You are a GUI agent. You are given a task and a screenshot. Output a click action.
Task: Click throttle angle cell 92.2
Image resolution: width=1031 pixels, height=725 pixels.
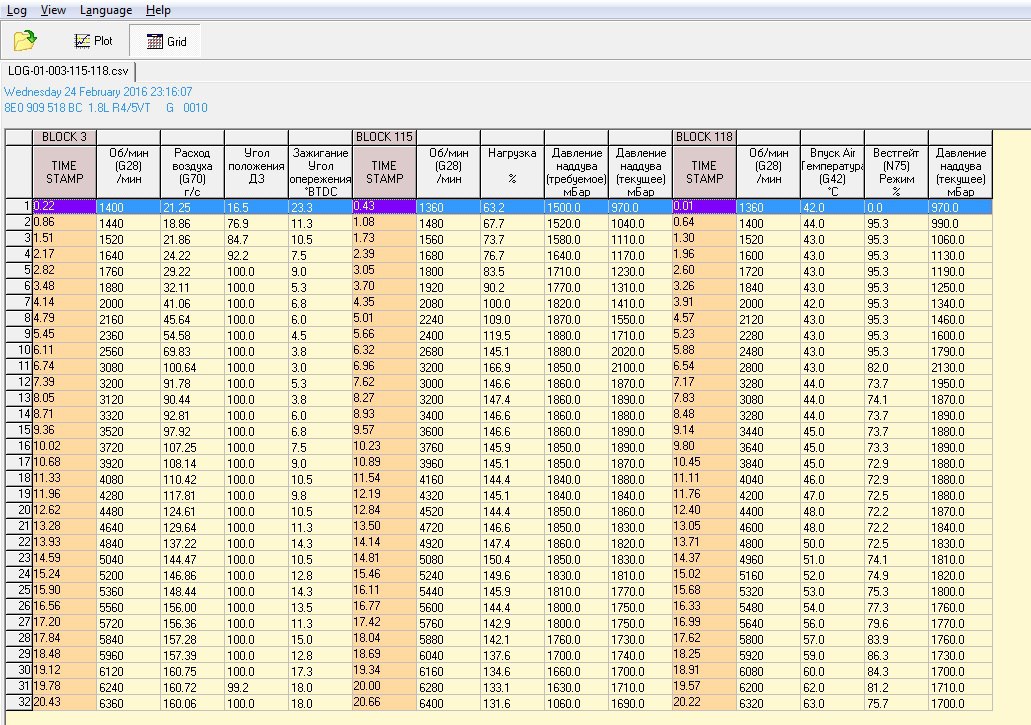click(x=256, y=256)
